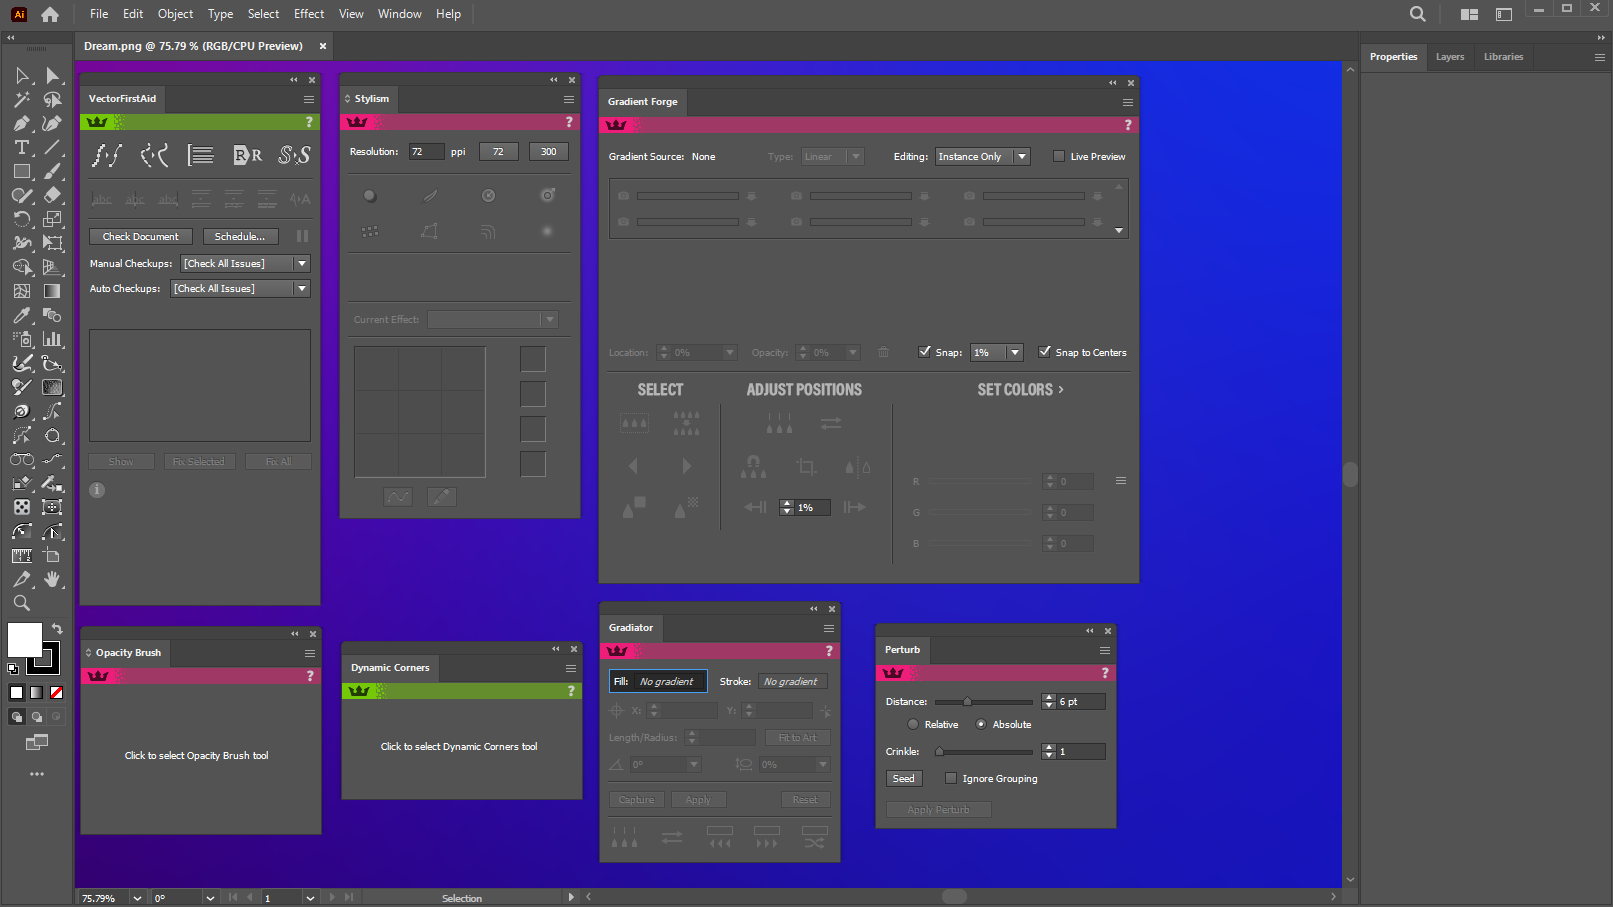This screenshot has width=1613, height=907.
Task: Select the Pen tool
Action: coord(22,124)
